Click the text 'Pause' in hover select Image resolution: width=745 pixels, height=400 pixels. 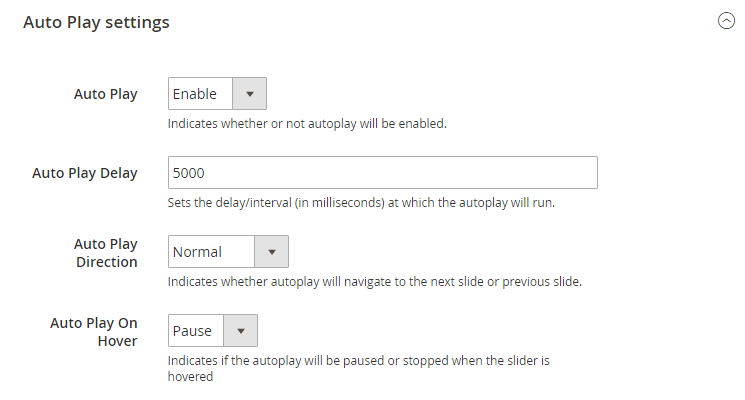click(x=192, y=331)
